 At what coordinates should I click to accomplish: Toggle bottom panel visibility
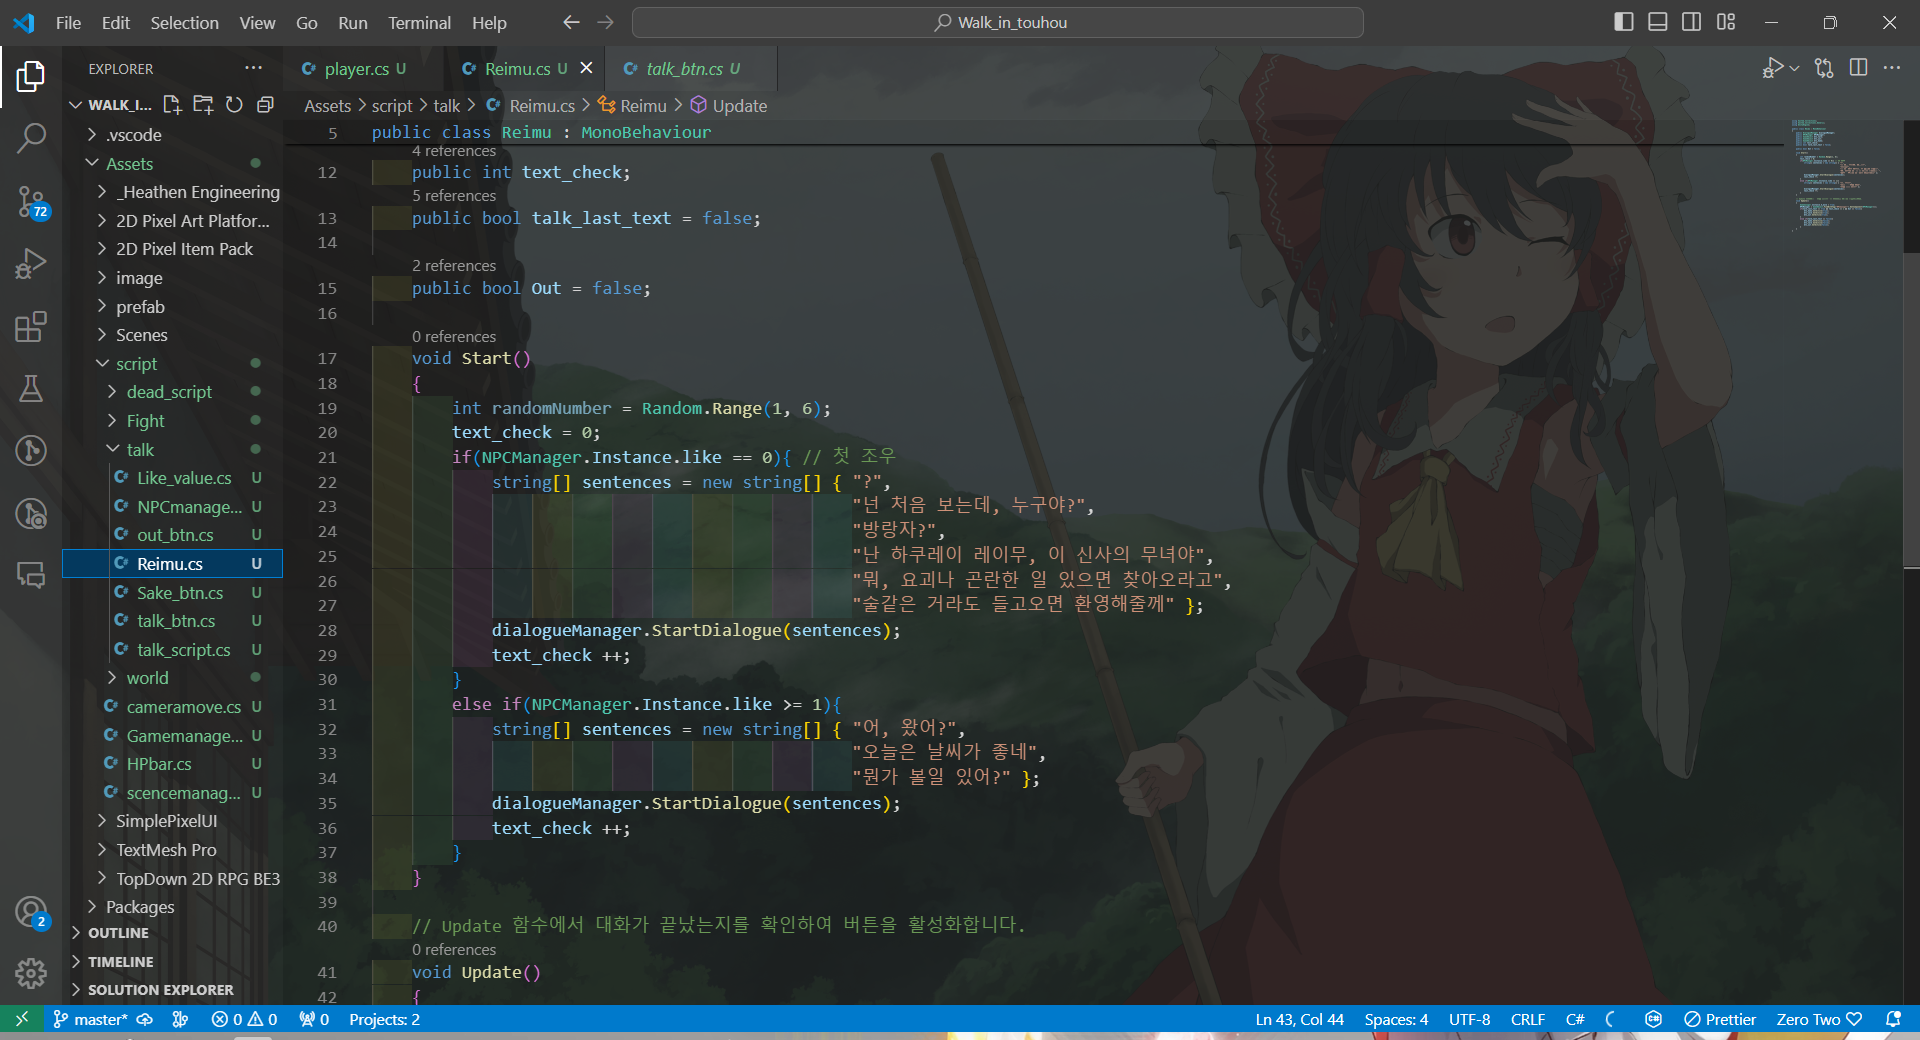click(x=1658, y=22)
